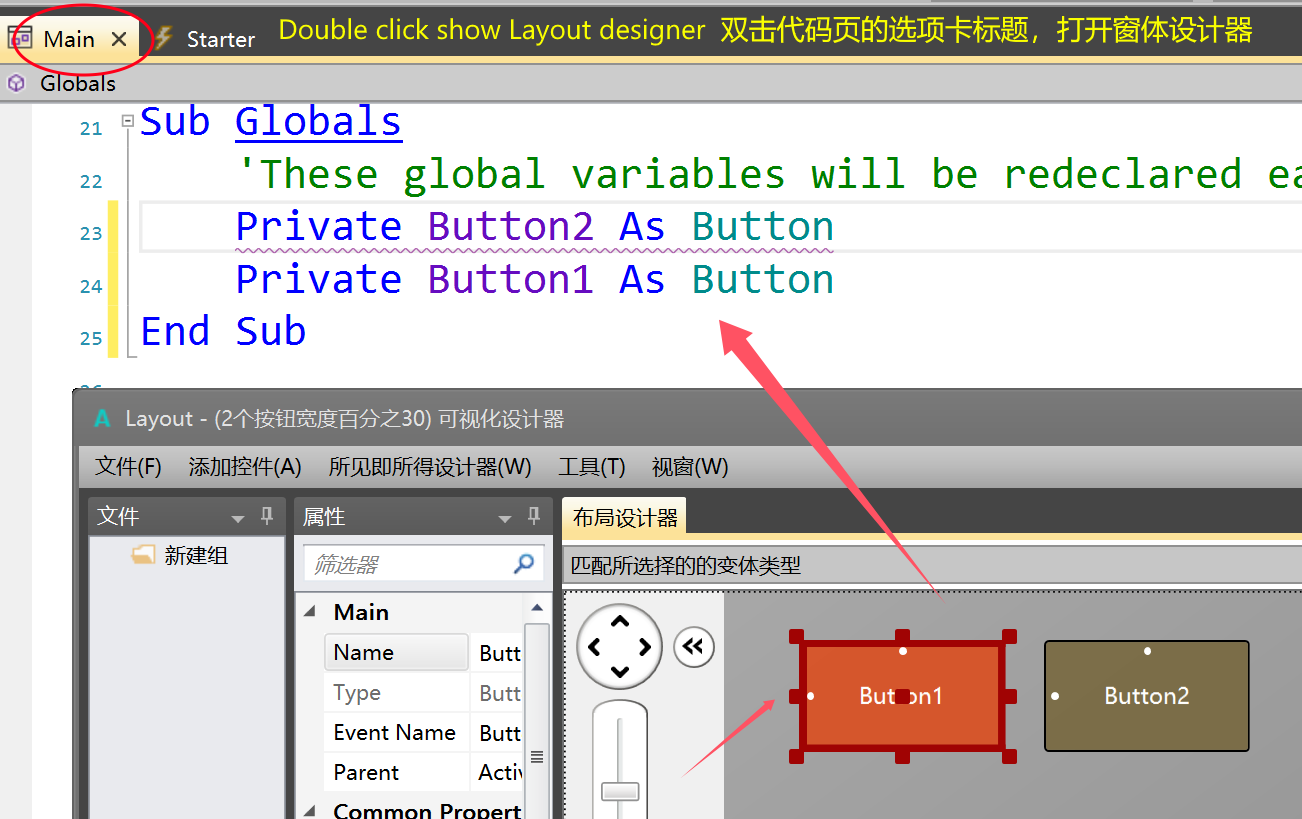
Task: Collapse Sub Globals code block
Action: 127,121
